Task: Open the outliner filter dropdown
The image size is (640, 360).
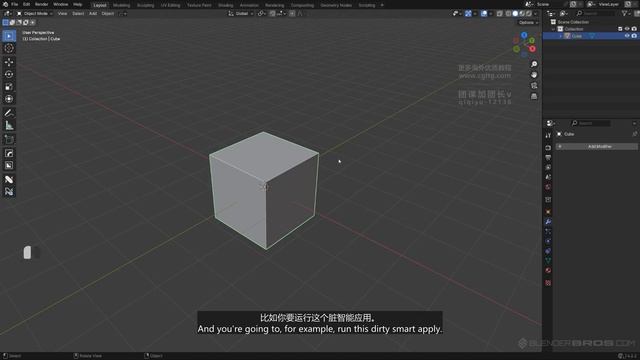Action: [626, 13]
